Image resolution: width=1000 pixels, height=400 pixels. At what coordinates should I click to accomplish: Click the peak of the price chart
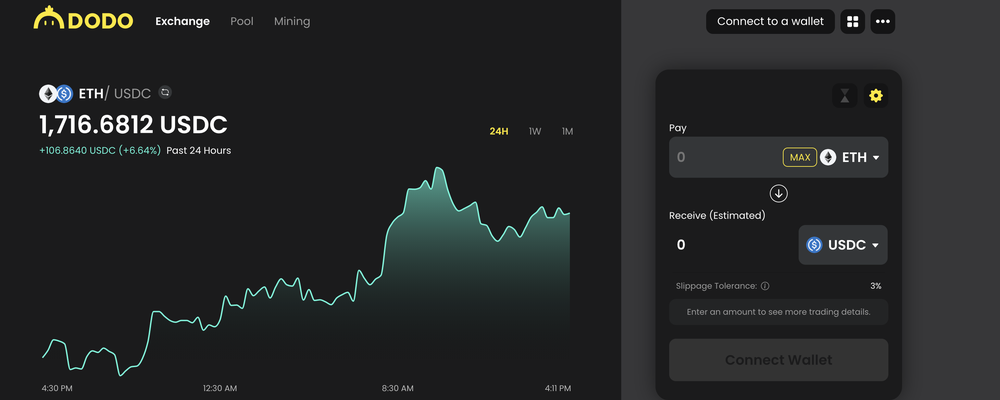click(x=438, y=168)
